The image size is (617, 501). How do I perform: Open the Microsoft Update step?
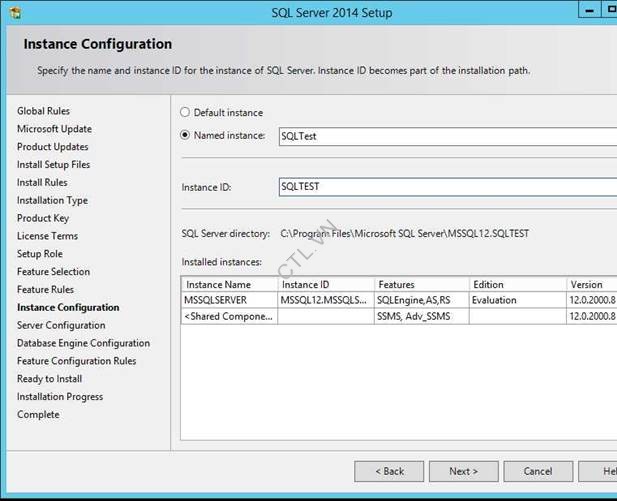click(x=54, y=129)
